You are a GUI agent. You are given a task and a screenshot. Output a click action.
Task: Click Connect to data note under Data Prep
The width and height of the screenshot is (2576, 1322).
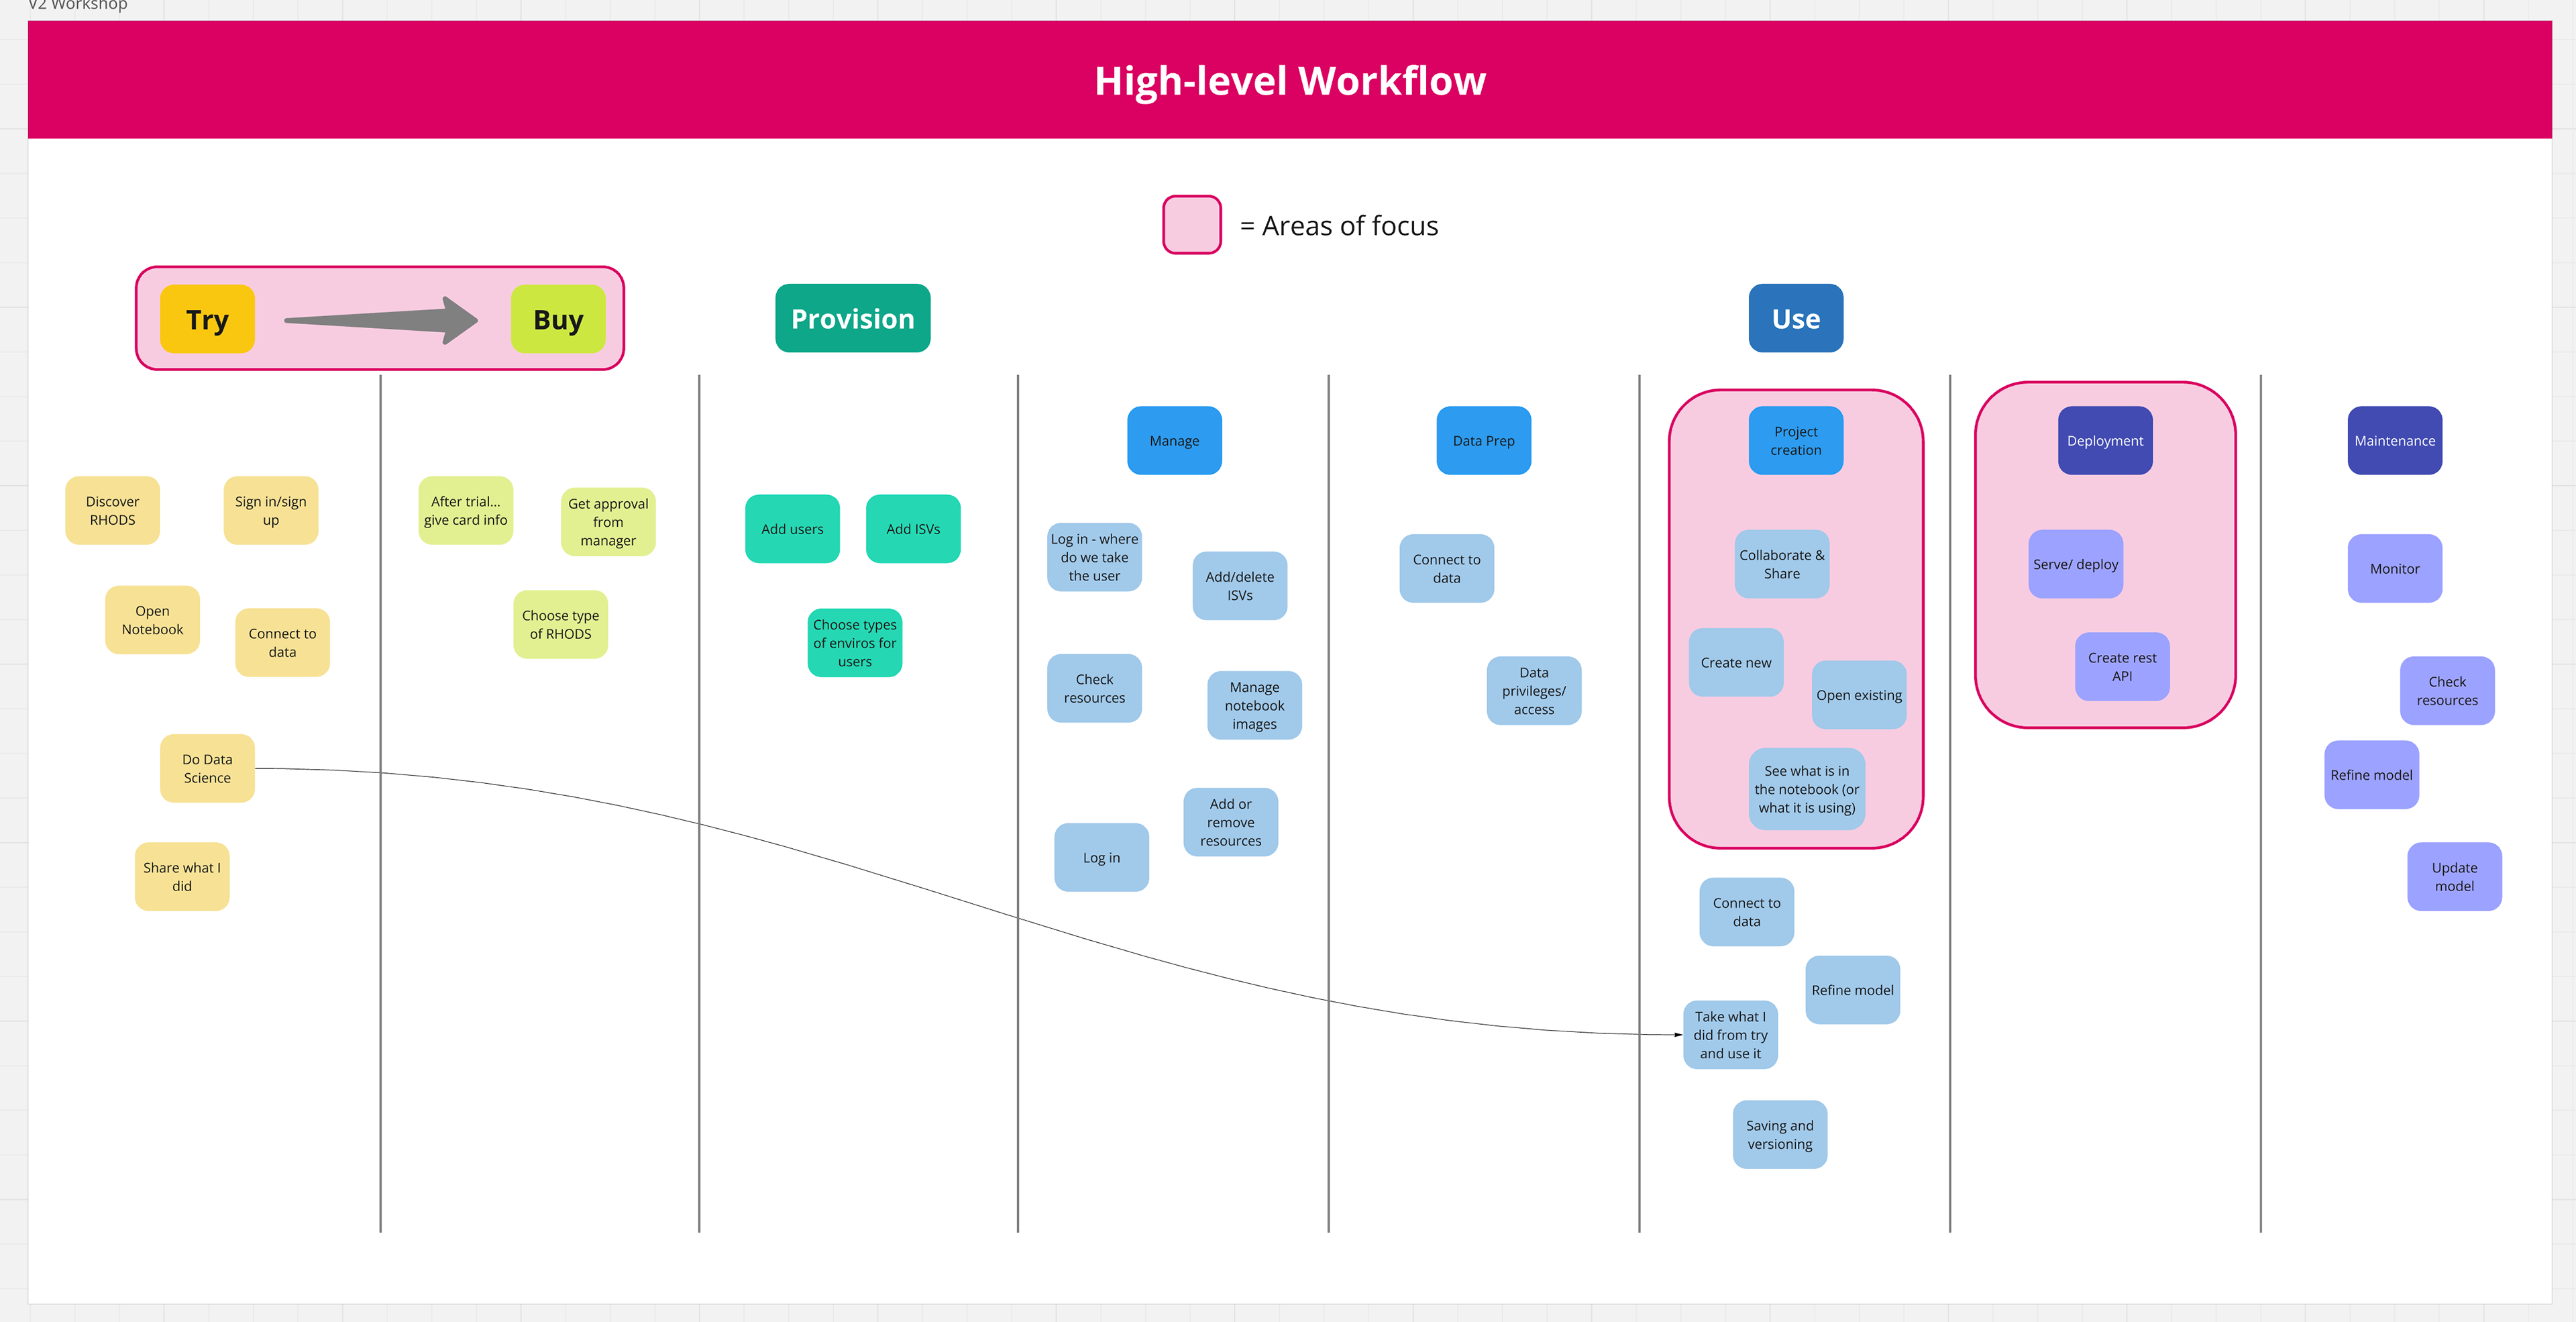(x=1446, y=568)
